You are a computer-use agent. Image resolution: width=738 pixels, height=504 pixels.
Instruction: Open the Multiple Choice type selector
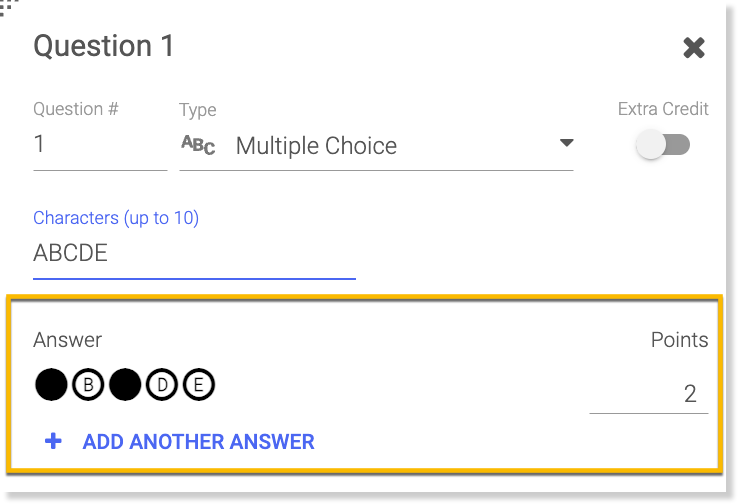[316, 146]
